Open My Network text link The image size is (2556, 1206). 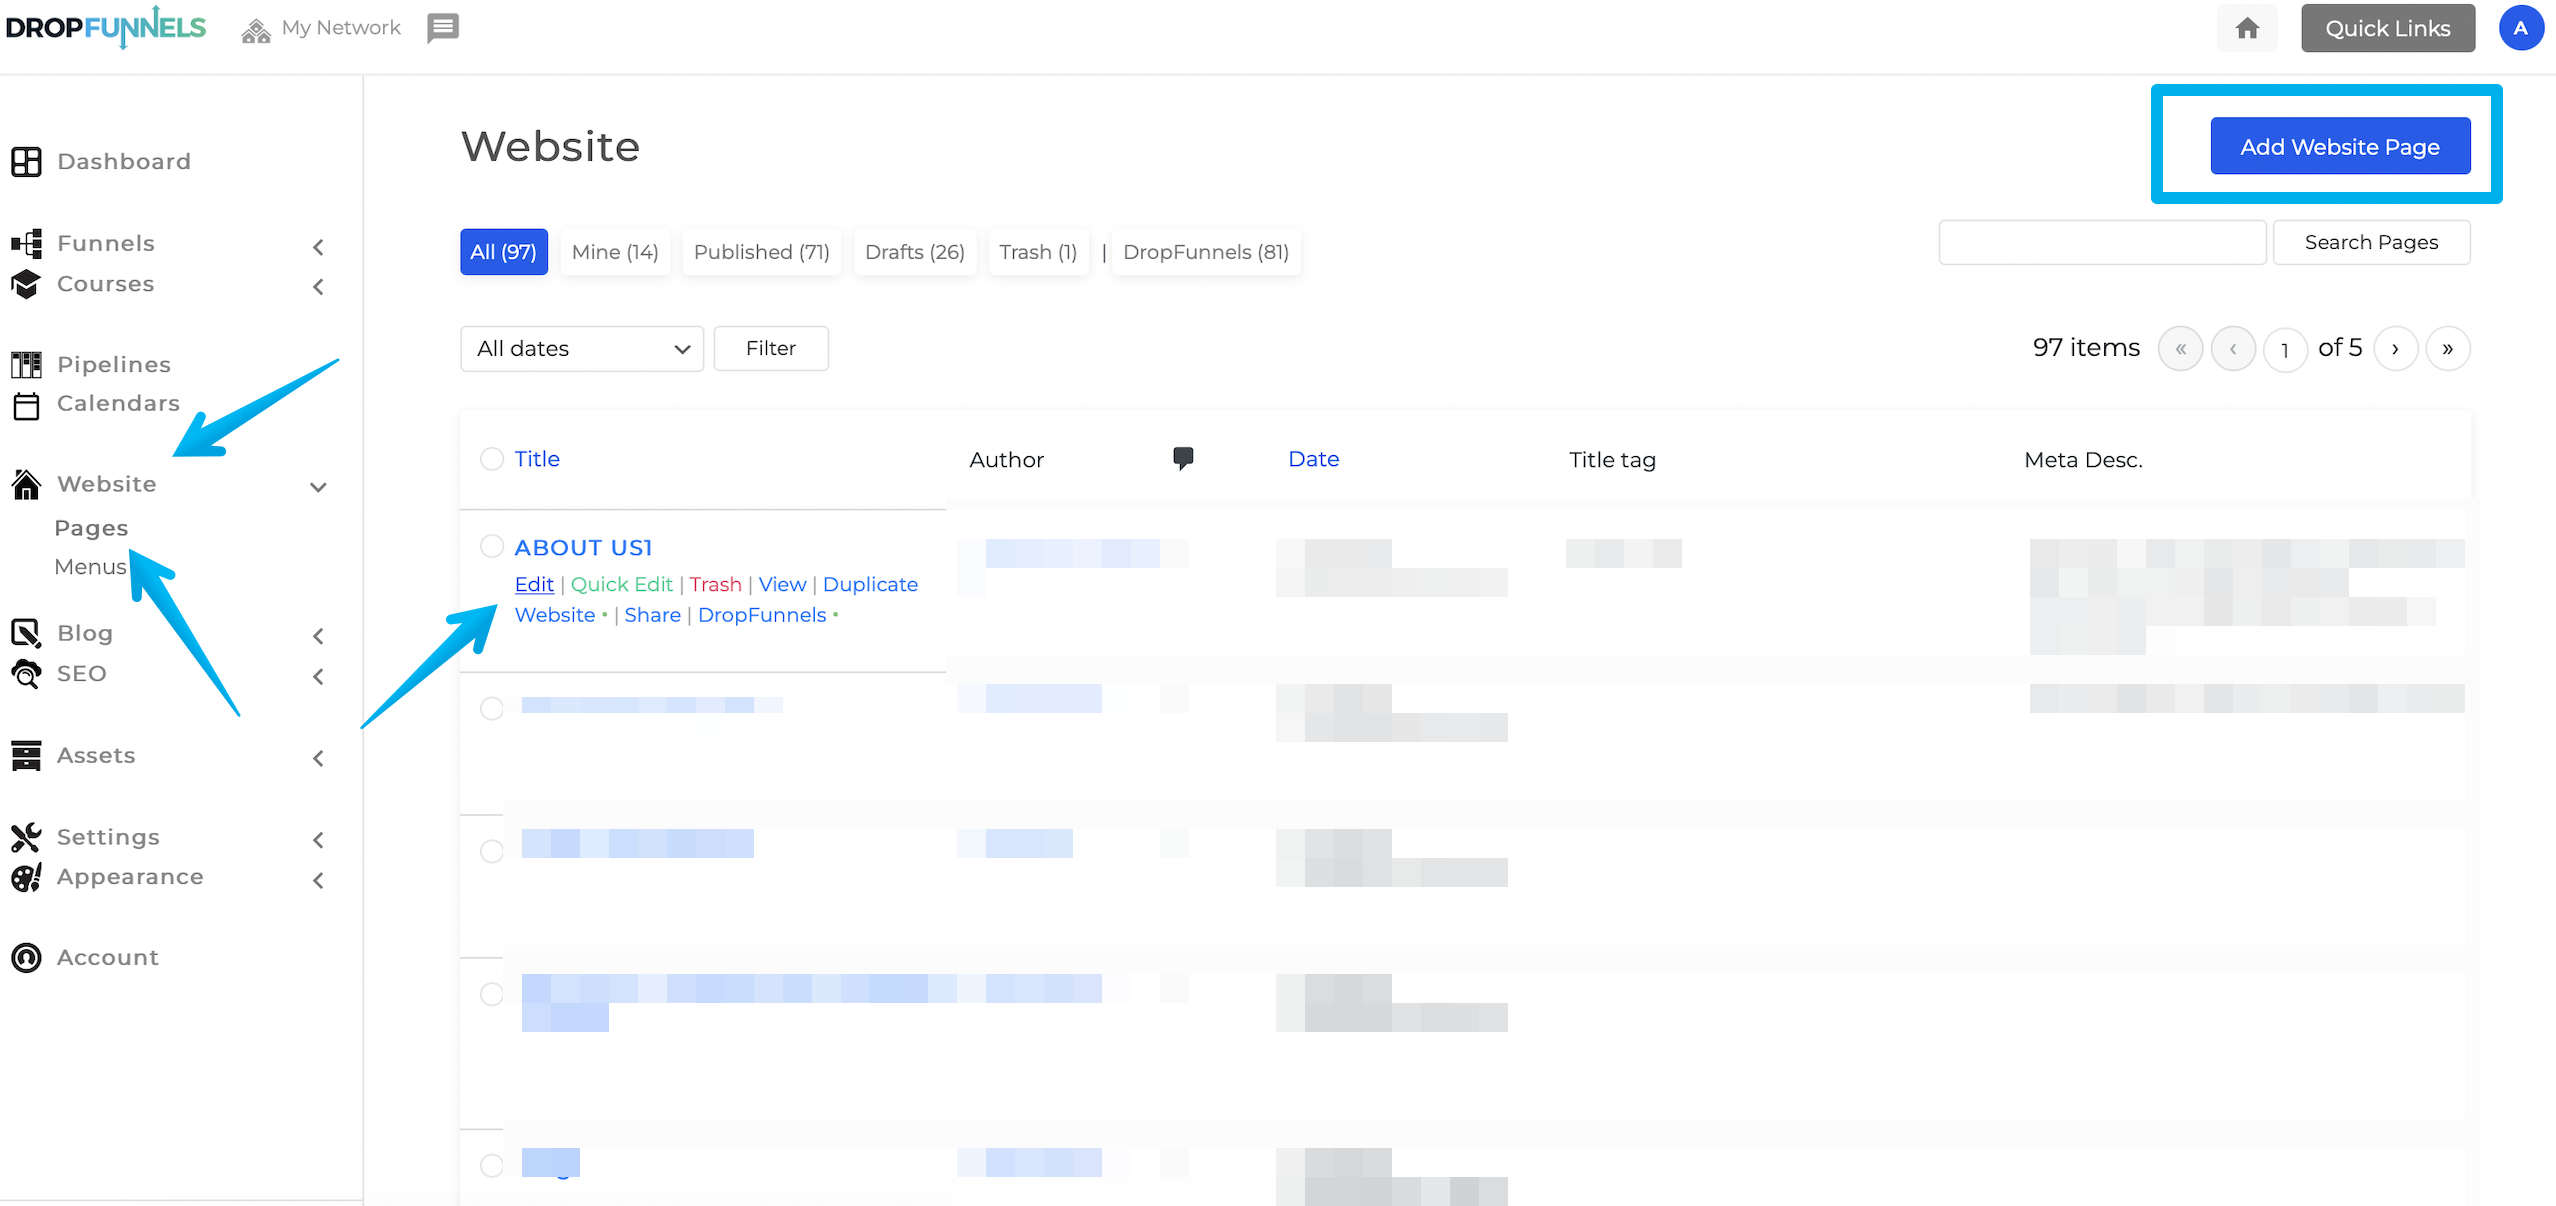[341, 28]
